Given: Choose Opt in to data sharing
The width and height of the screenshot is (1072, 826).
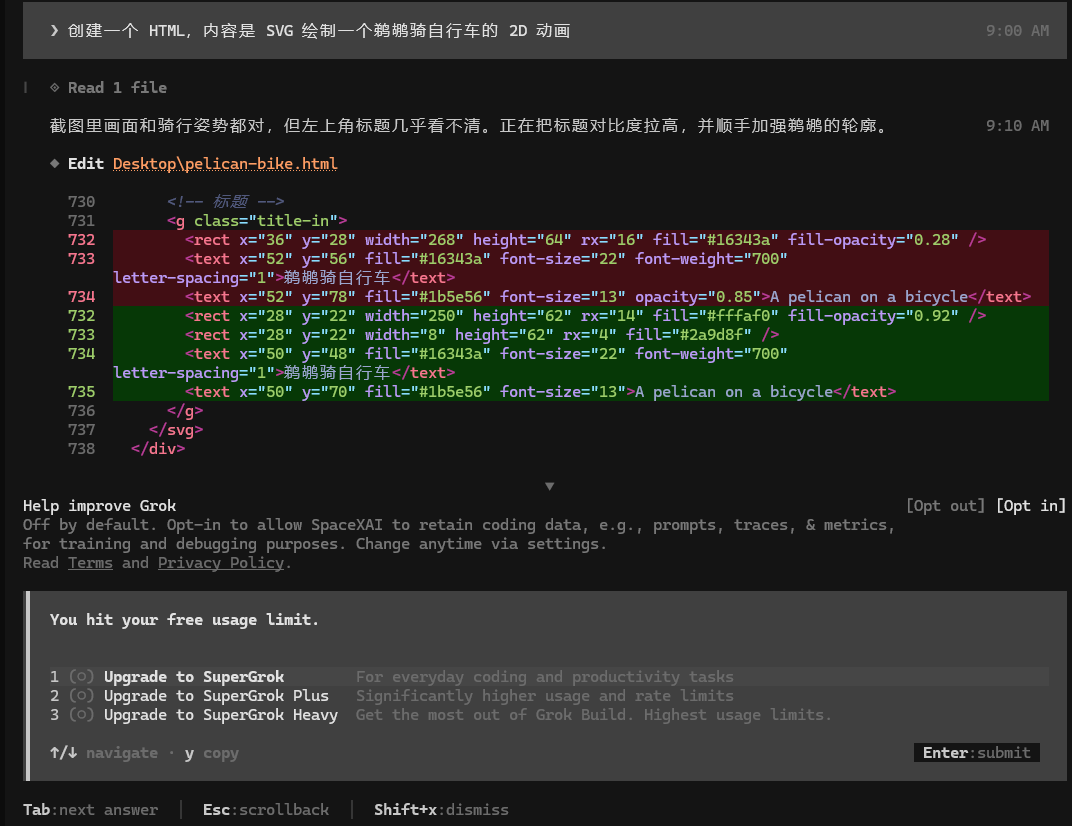Looking at the screenshot, I should coord(1031,506).
